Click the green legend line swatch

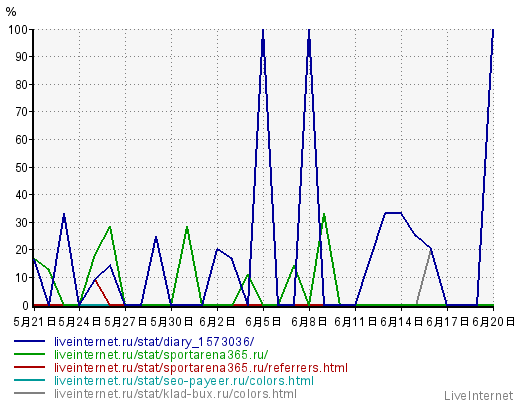click(x=29, y=354)
